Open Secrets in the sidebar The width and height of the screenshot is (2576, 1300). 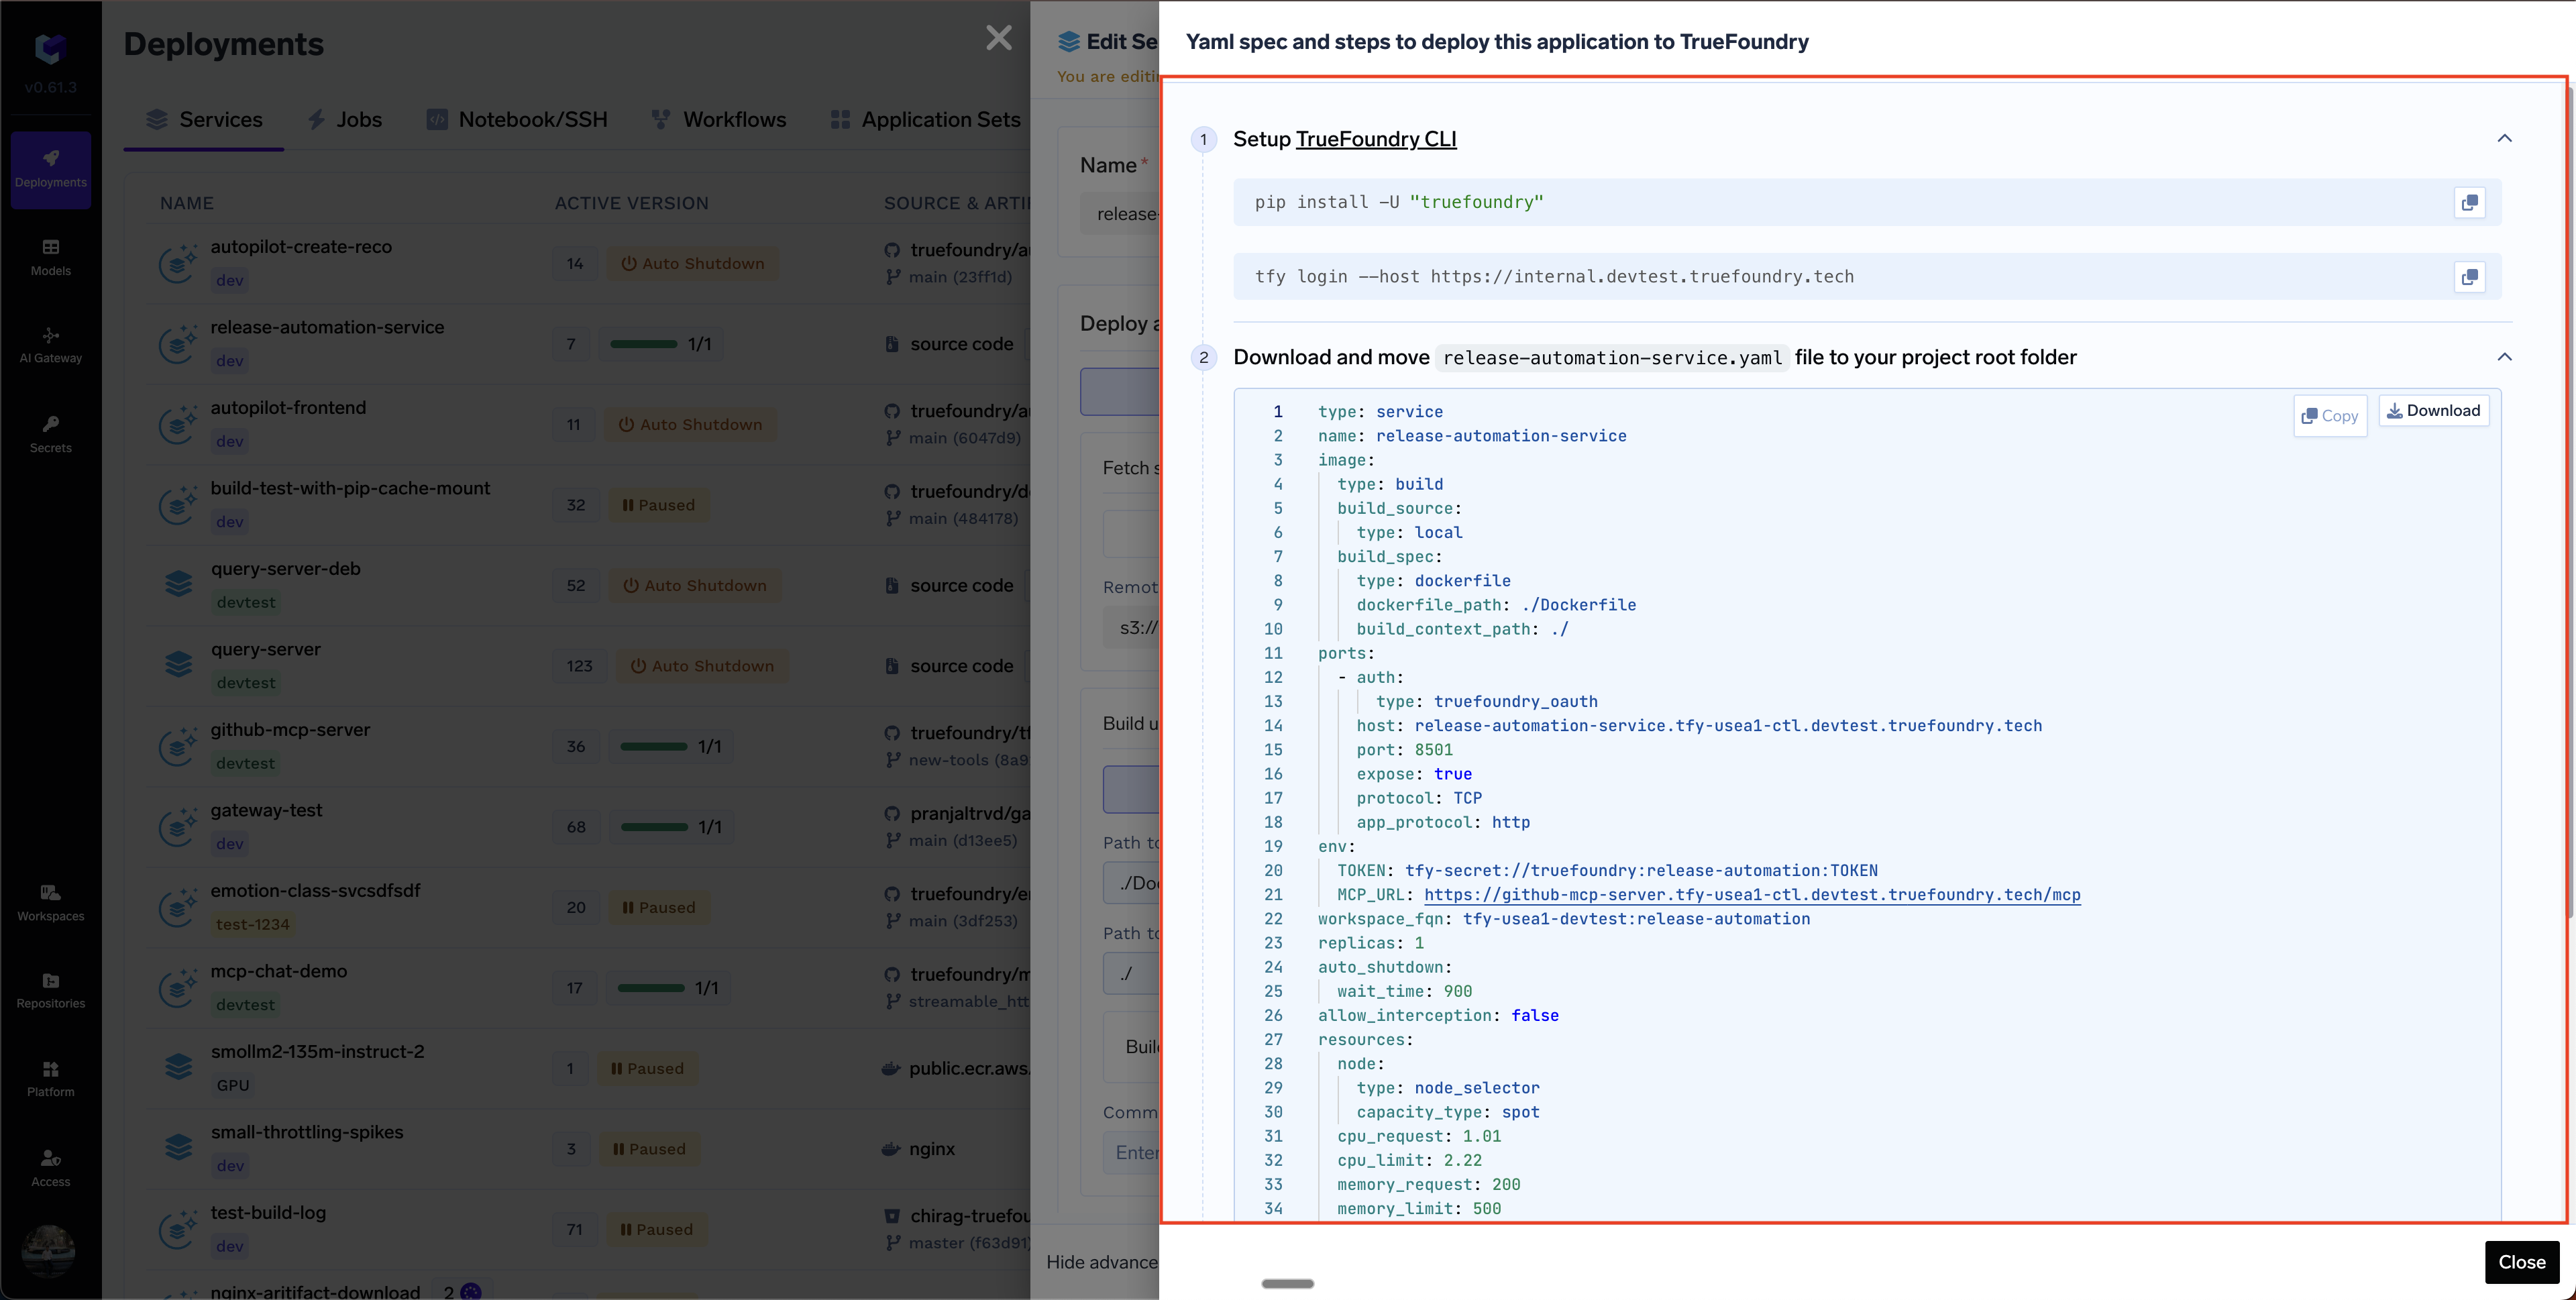51,434
